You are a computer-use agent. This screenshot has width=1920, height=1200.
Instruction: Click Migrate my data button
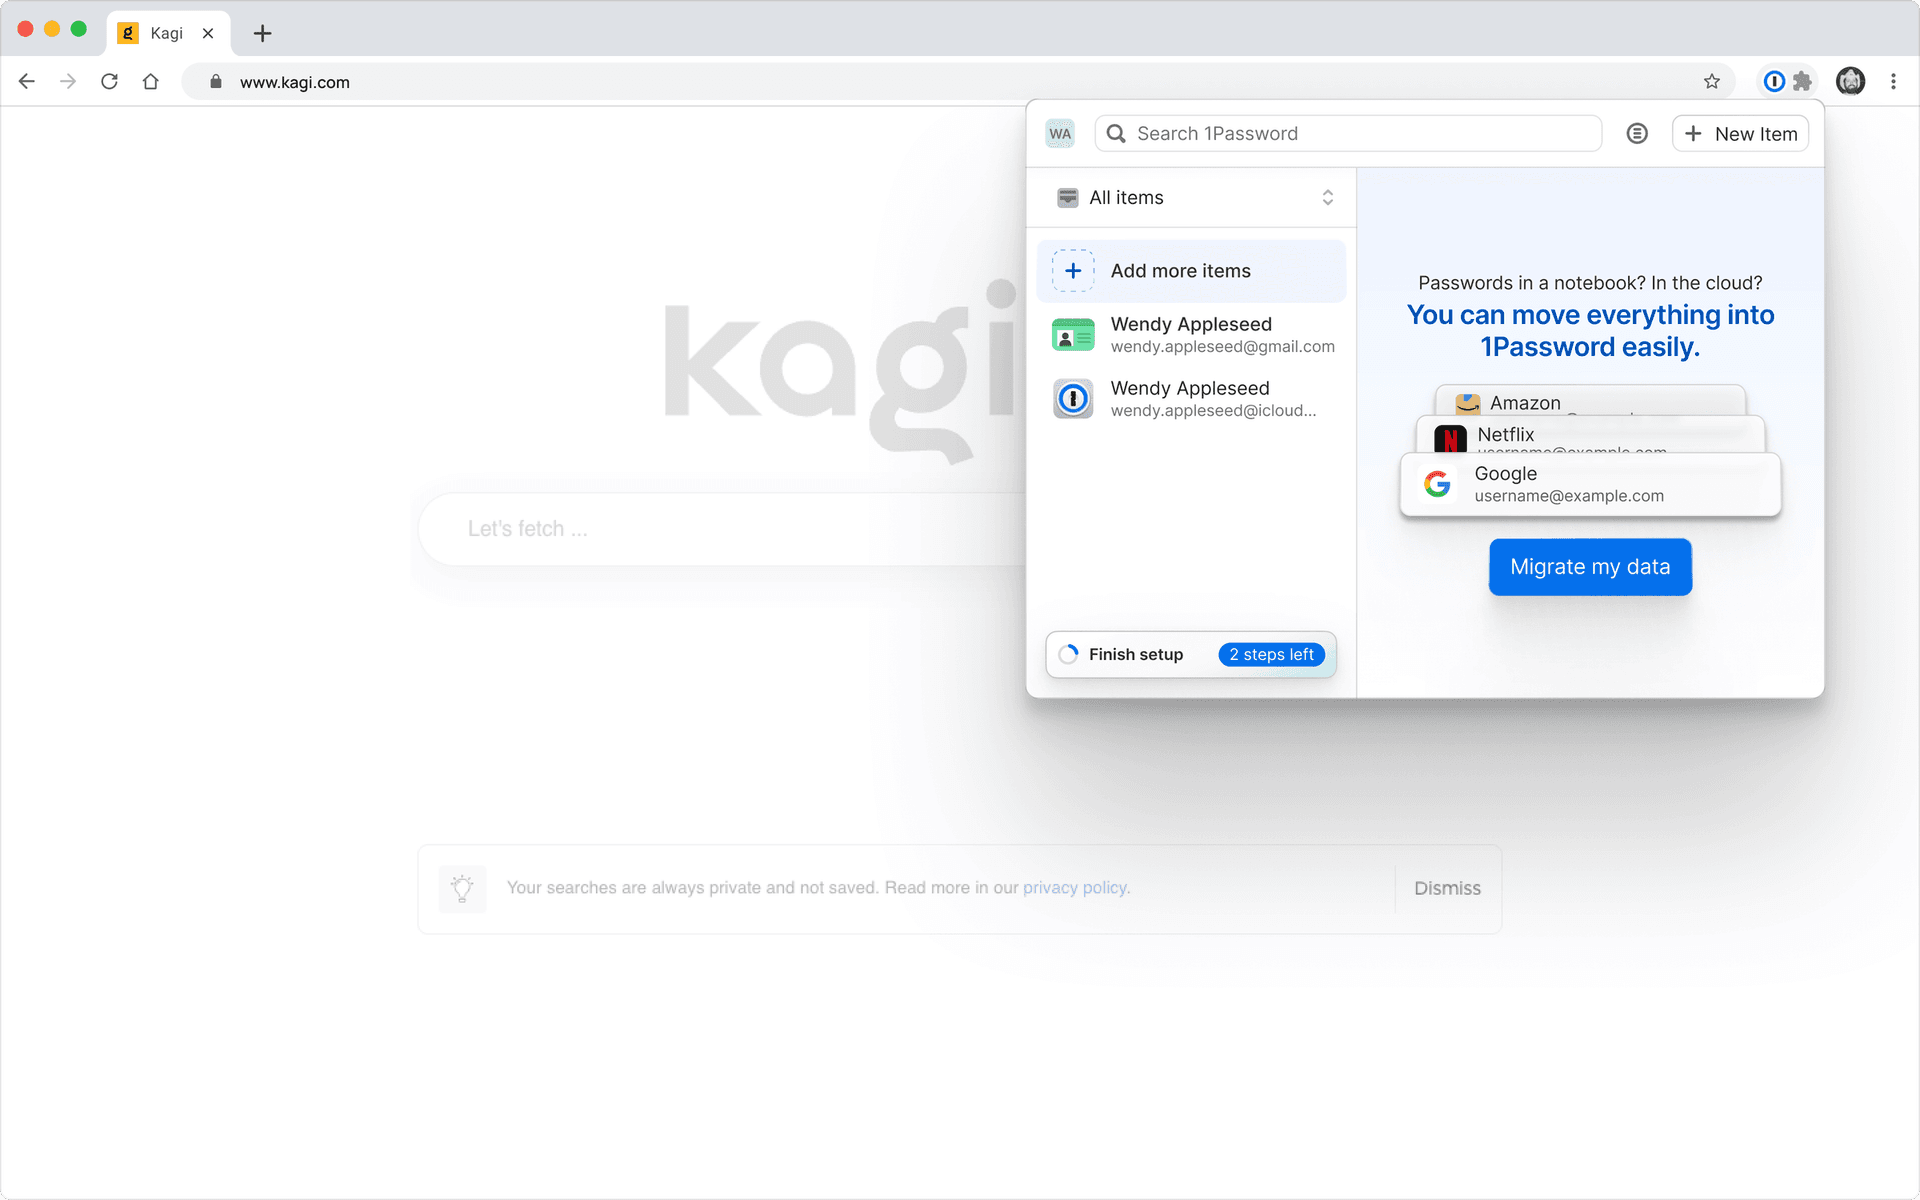pyautogui.click(x=1590, y=567)
